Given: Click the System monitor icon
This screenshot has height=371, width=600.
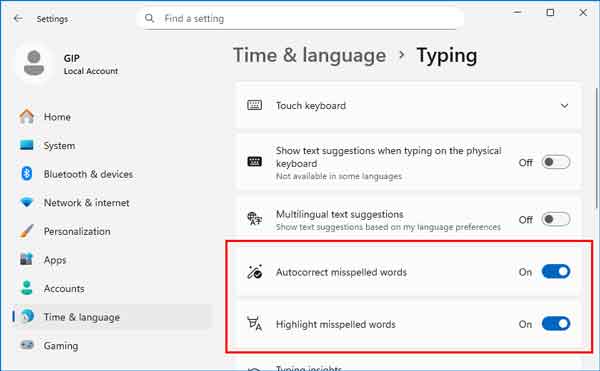Looking at the screenshot, I should click(27, 145).
